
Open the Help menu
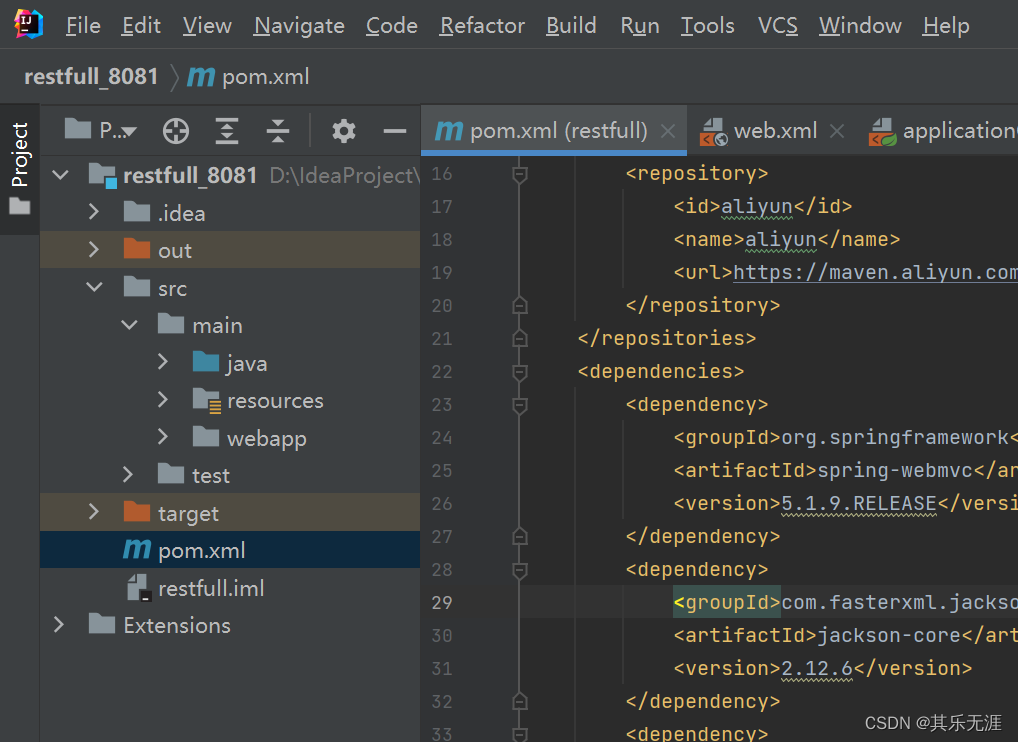pyautogui.click(x=946, y=25)
